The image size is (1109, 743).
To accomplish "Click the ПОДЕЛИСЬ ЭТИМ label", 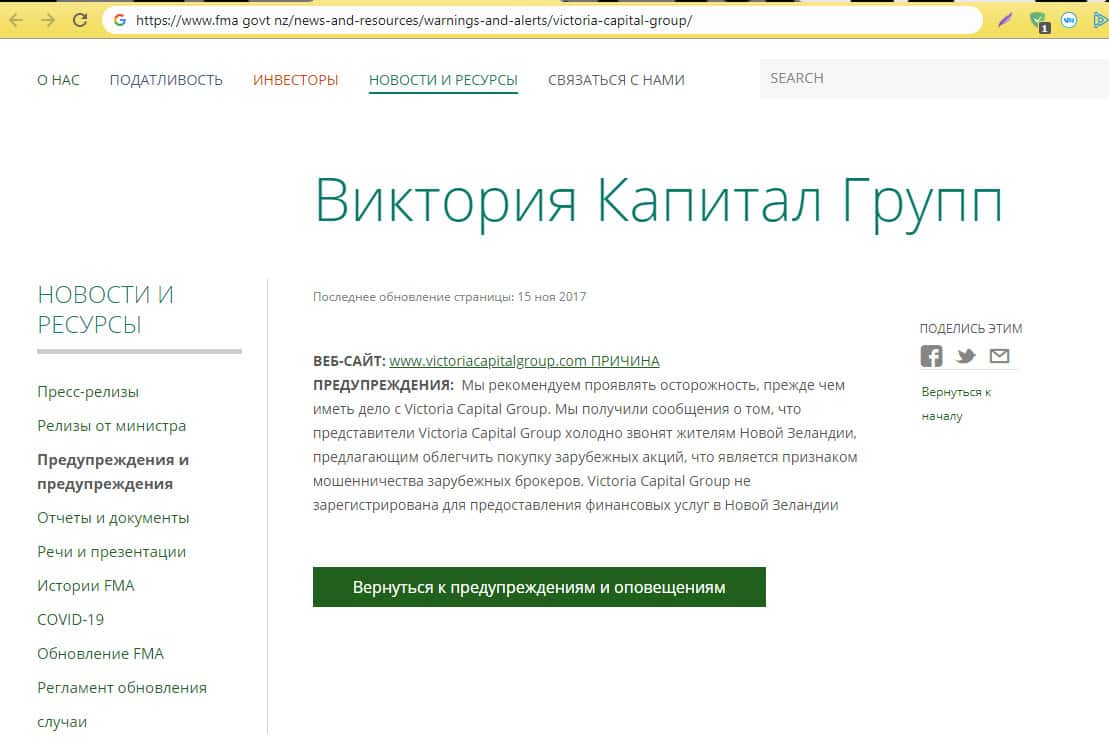I will (970, 328).
